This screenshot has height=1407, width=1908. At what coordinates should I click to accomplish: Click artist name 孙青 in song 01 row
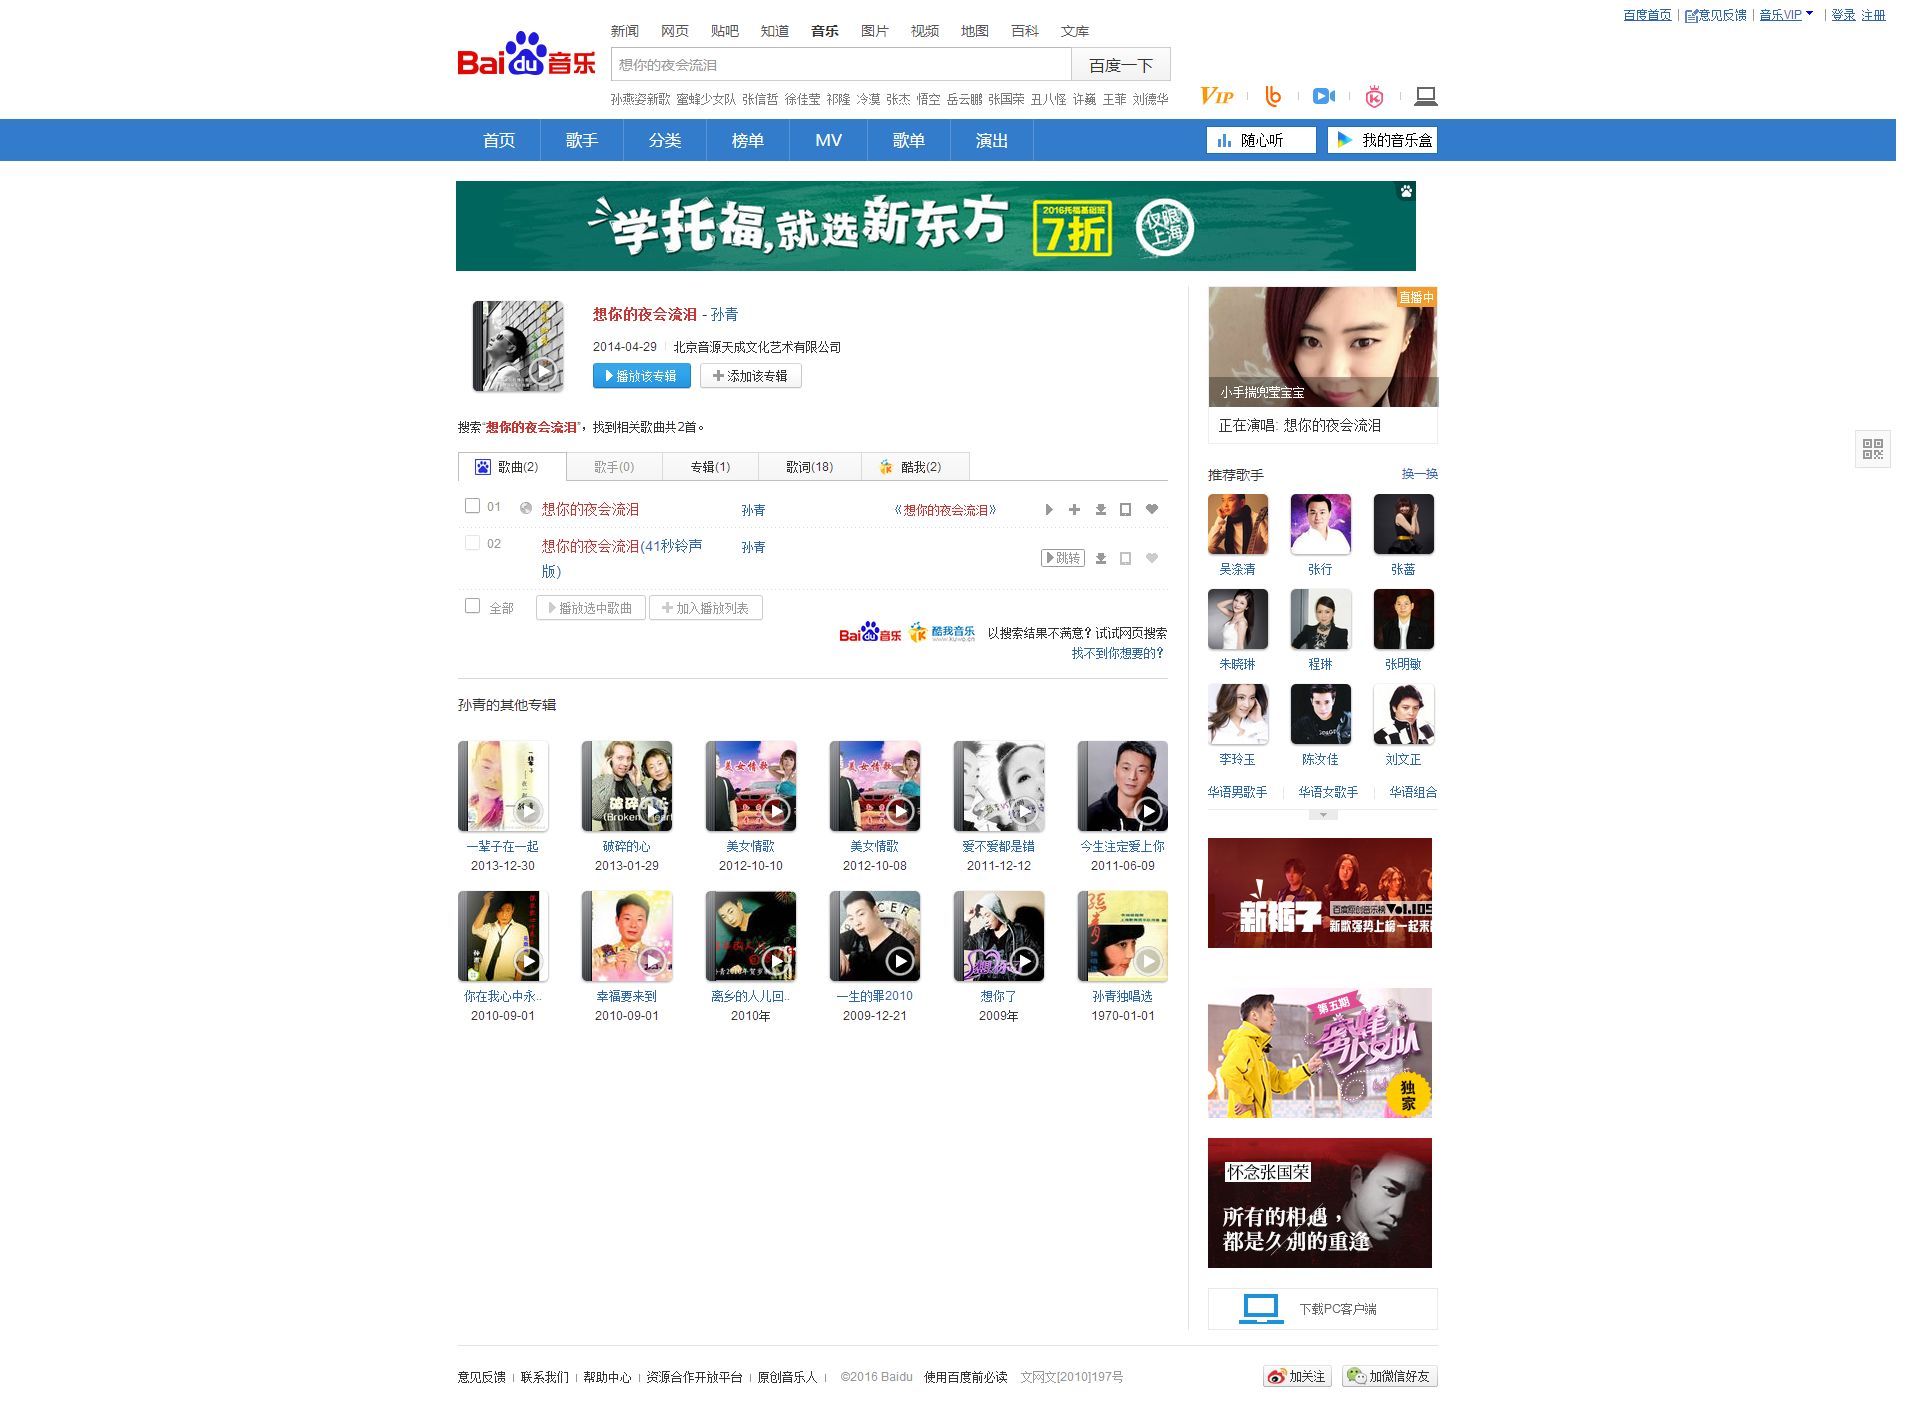coord(753,510)
